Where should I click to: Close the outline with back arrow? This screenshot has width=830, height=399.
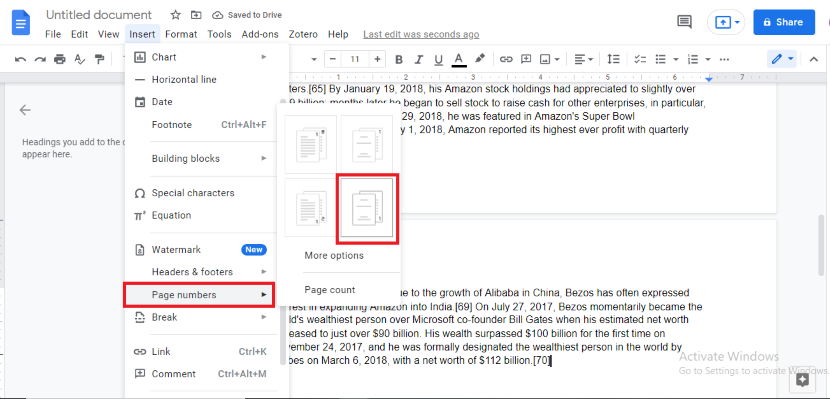point(25,110)
